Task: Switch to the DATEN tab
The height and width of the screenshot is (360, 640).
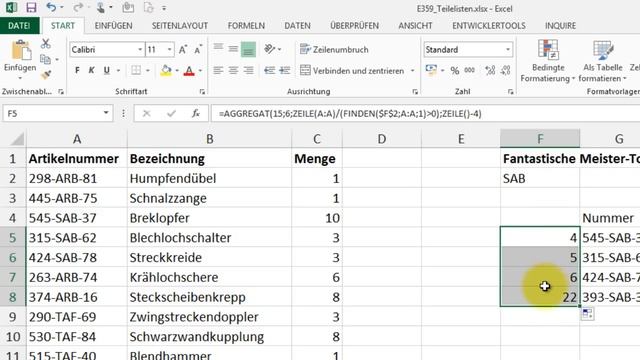Action: pos(297,25)
